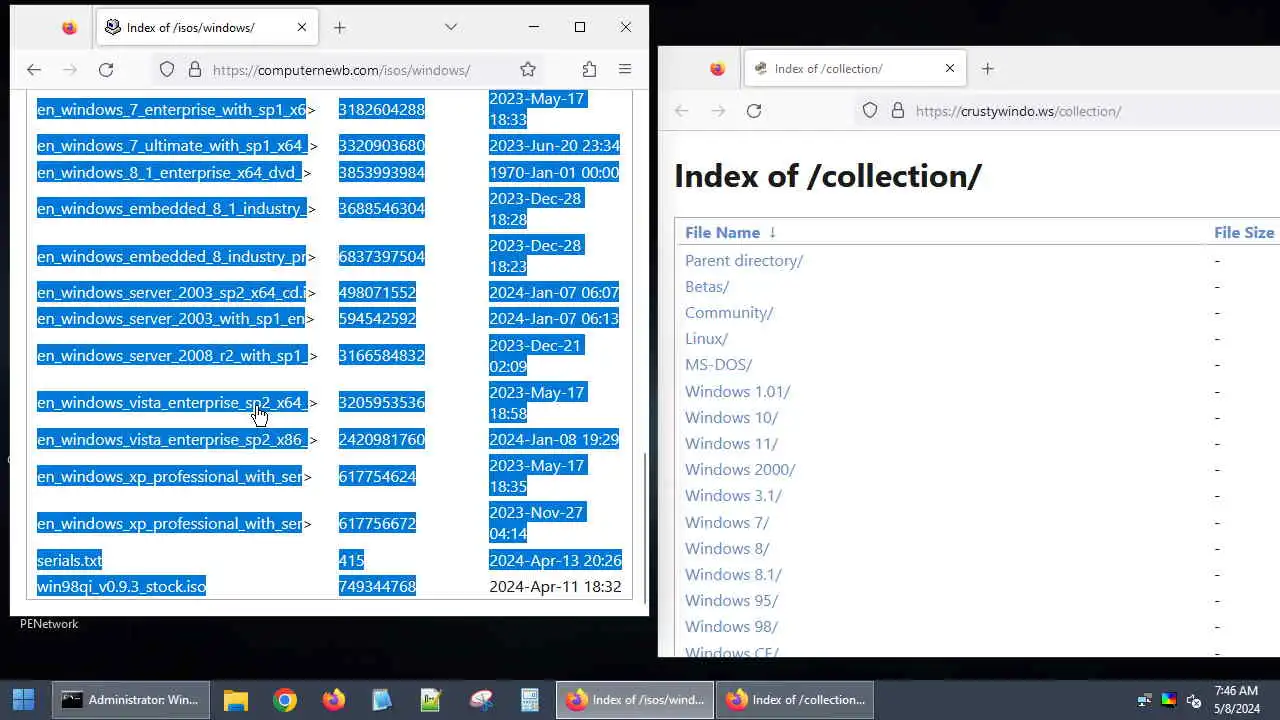1280x720 pixels.
Task: Reload the crustywindo.ws collection page
Action: point(754,110)
